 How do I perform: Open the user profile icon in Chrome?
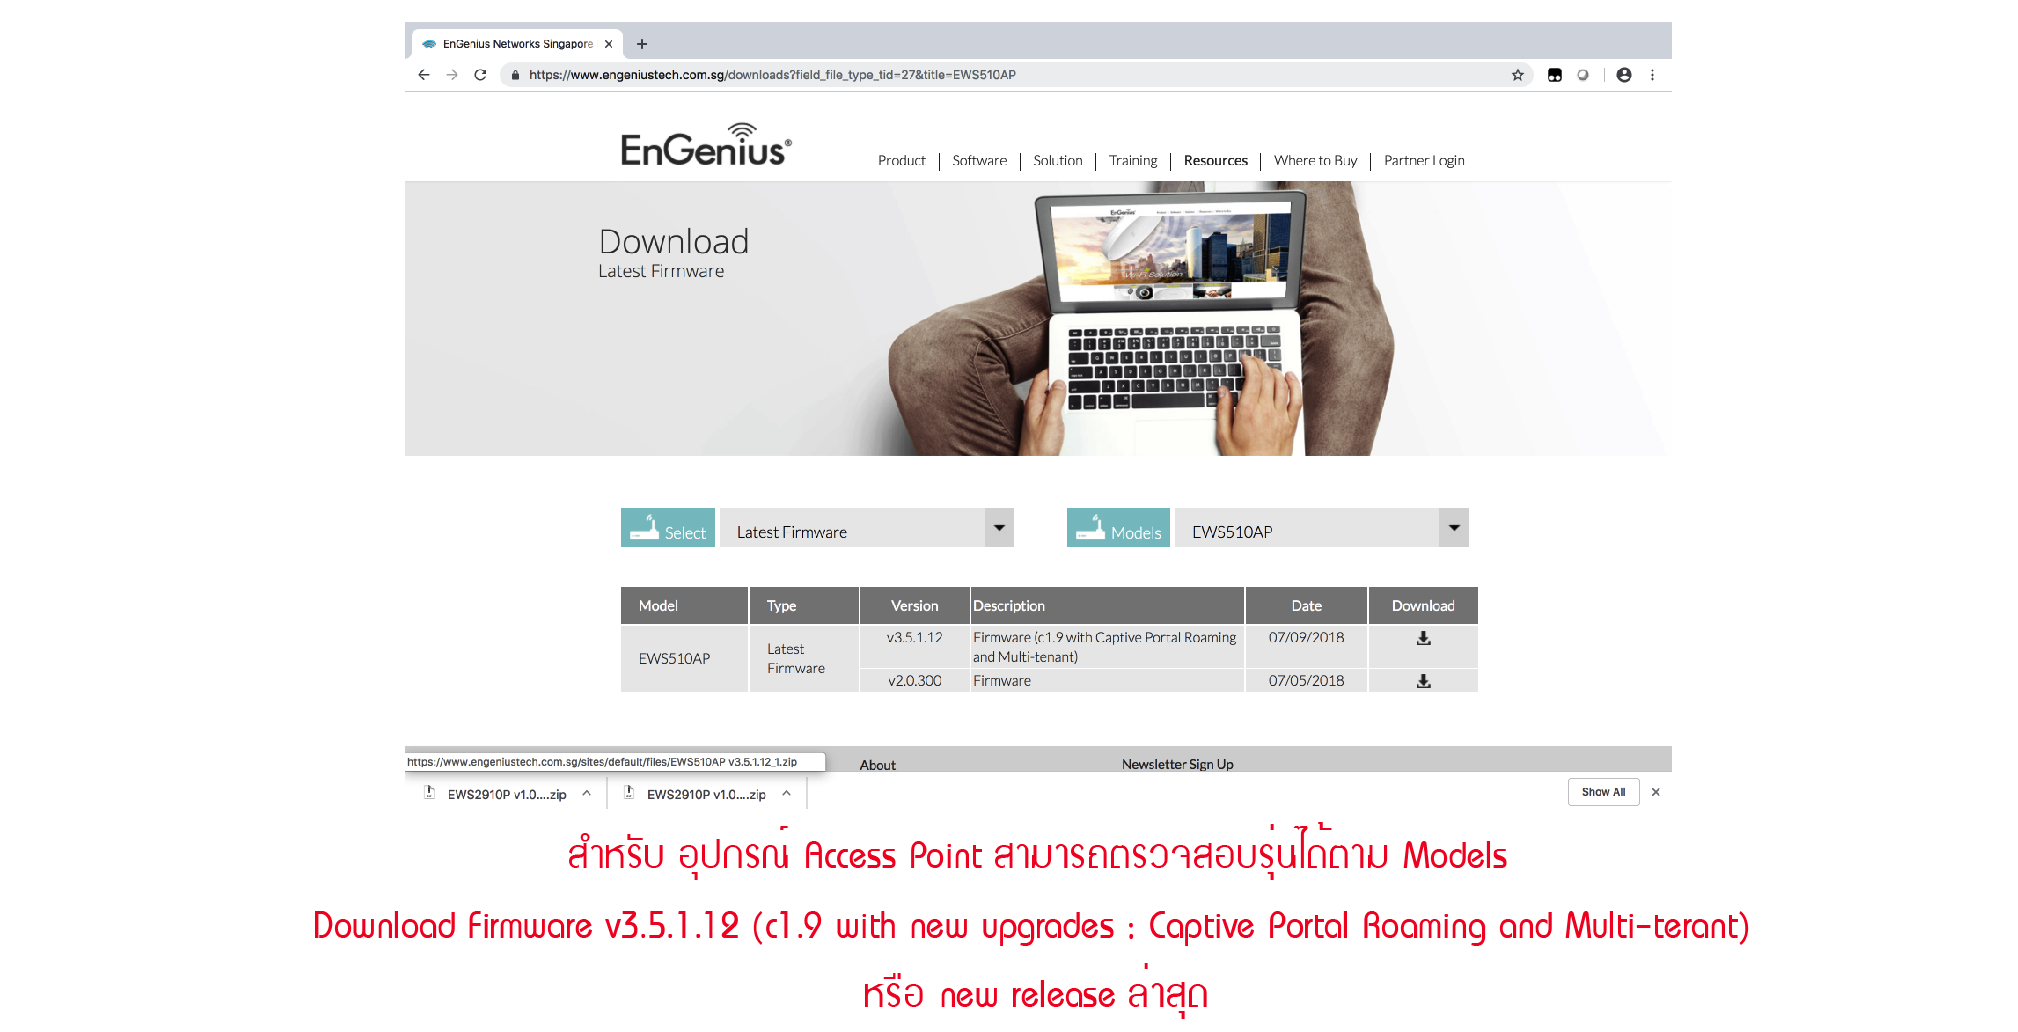click(x=1624, y=75)
